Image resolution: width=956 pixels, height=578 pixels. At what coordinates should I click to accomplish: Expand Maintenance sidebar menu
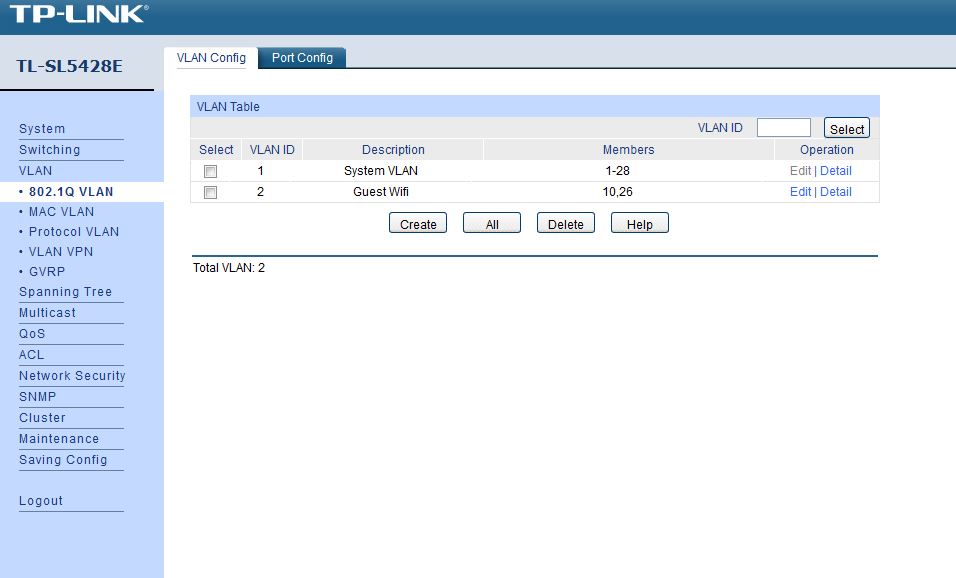(59, 439)
